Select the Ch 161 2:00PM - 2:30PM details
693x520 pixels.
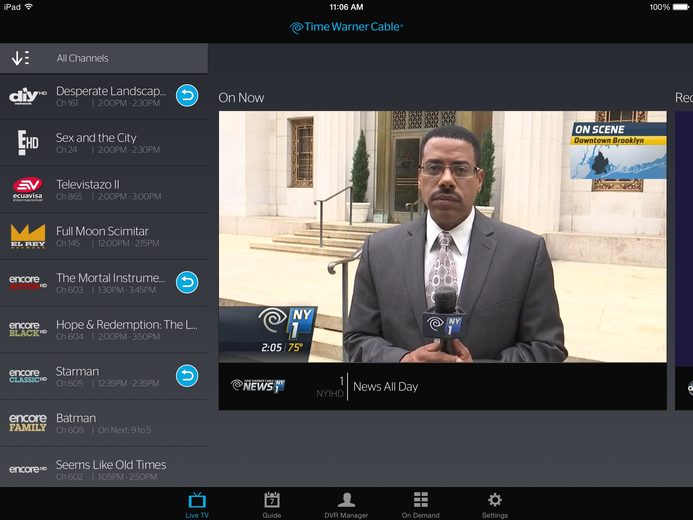click(x=108, y=103)
